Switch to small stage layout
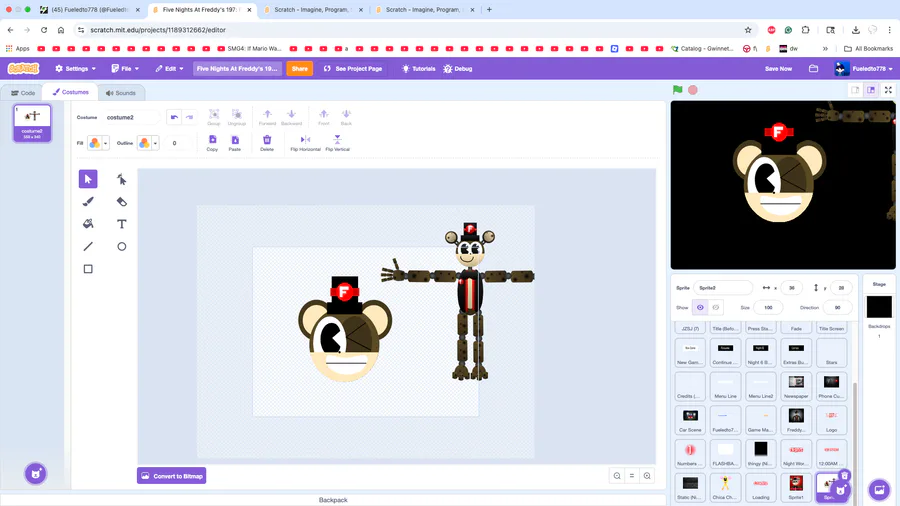This screenshot has height=506, width=900. pos(855,90)
